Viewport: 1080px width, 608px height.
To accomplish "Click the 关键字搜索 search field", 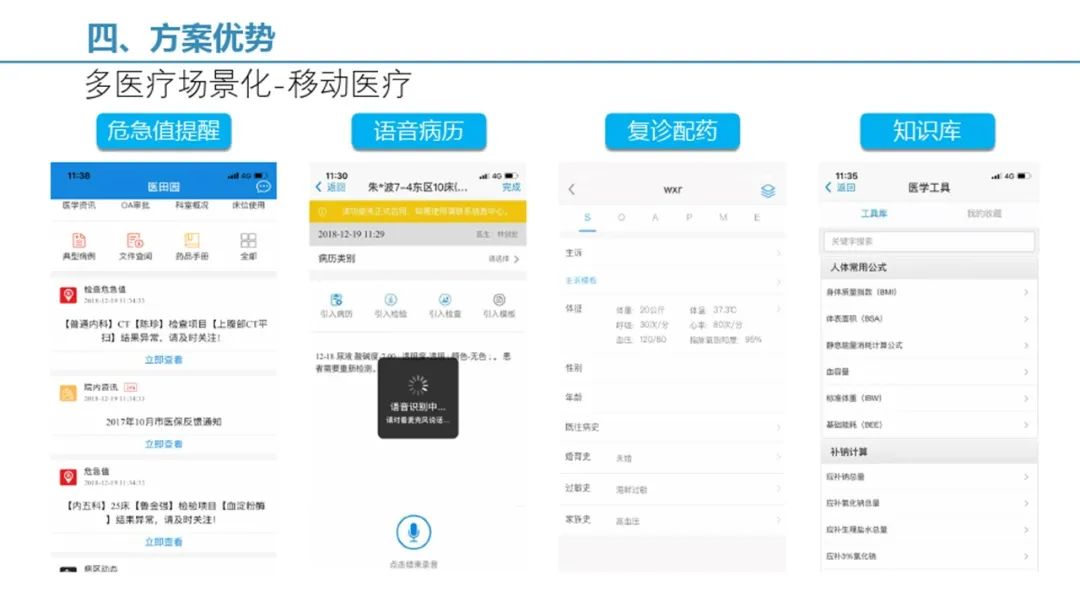I will point(929,241).
